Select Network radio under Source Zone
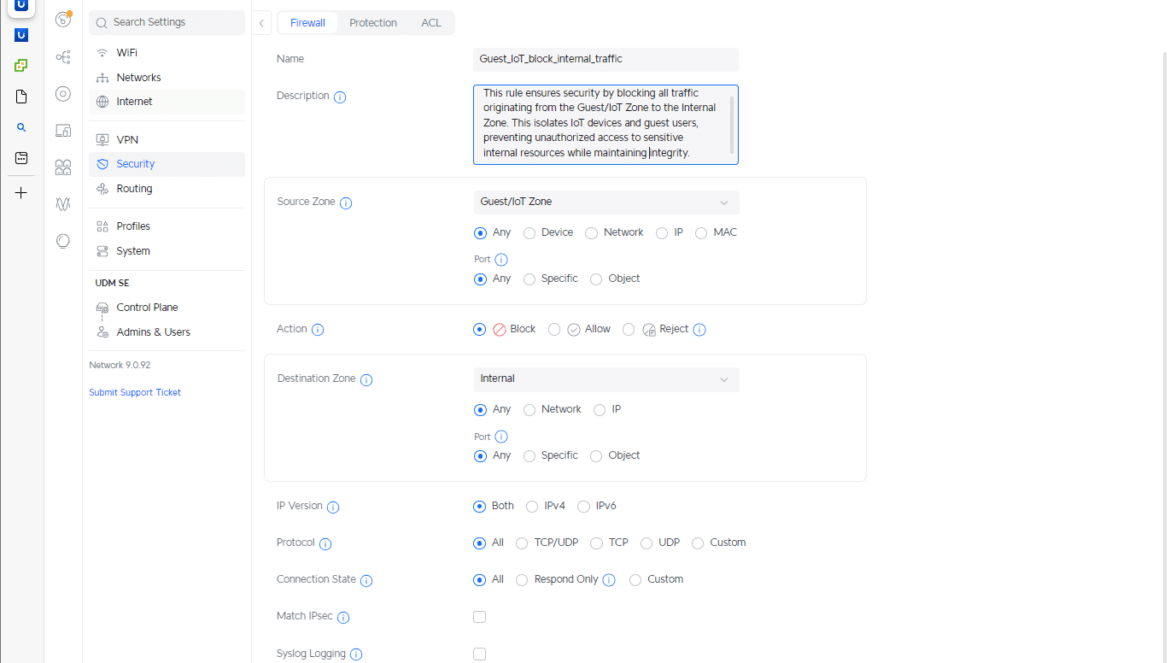The image size is (1170, 663). pyautogui.click(x=591, y=233)
